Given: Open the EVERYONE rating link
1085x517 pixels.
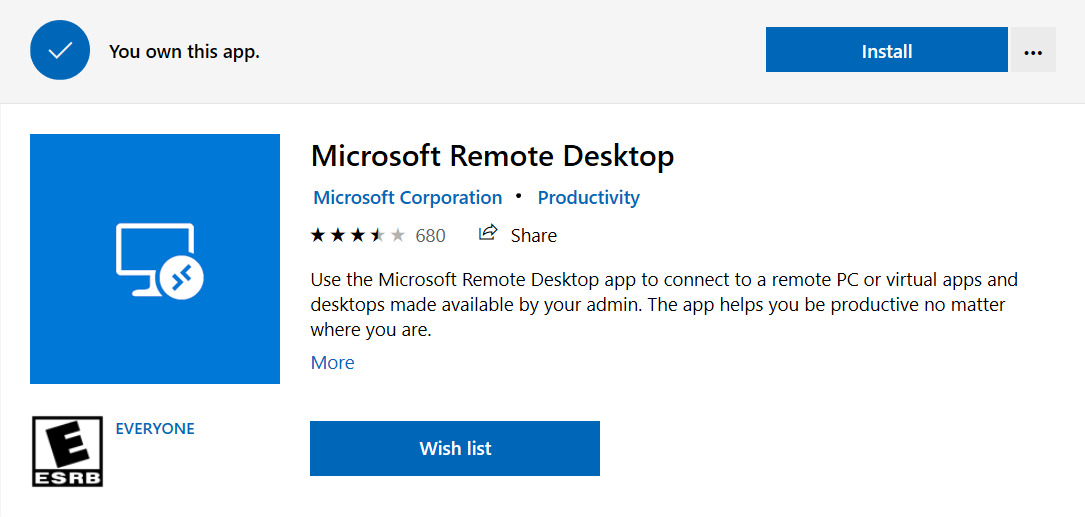Looking at the screenshot, I should (155, 428).
